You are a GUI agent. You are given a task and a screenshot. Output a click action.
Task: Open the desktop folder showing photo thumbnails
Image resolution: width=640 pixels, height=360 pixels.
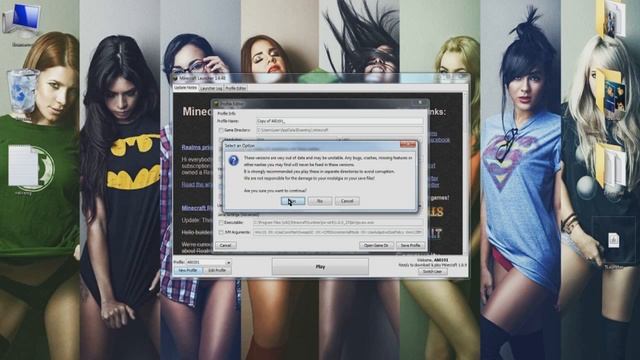(611, 94)
